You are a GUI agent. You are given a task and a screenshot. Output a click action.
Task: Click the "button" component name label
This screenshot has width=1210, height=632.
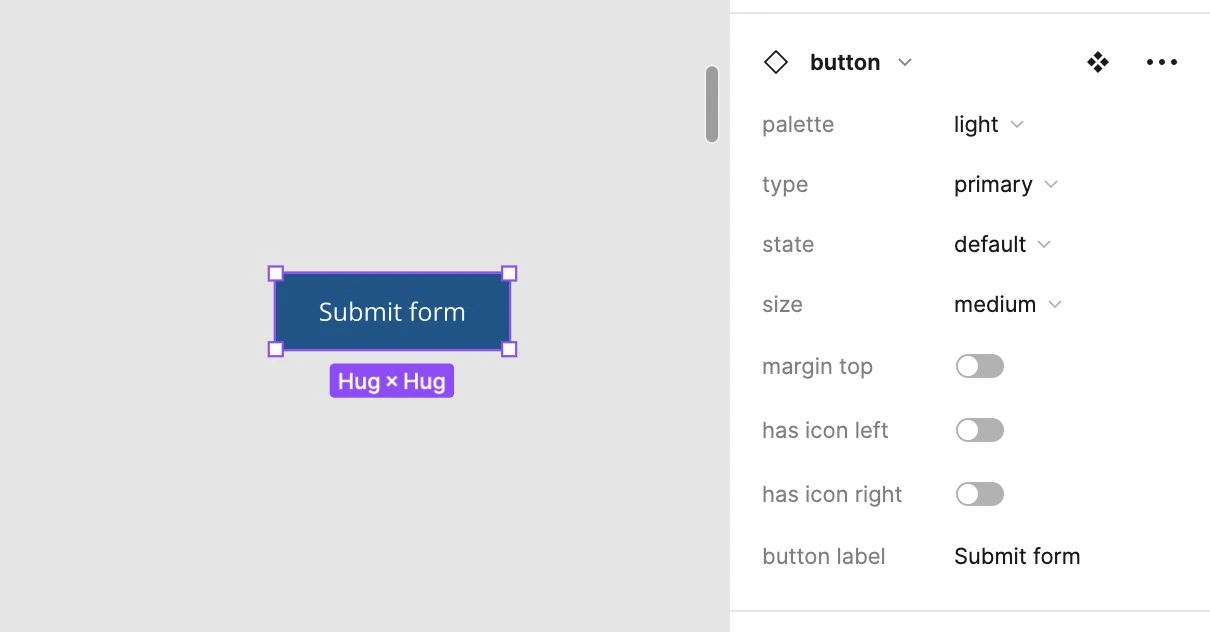844,62
